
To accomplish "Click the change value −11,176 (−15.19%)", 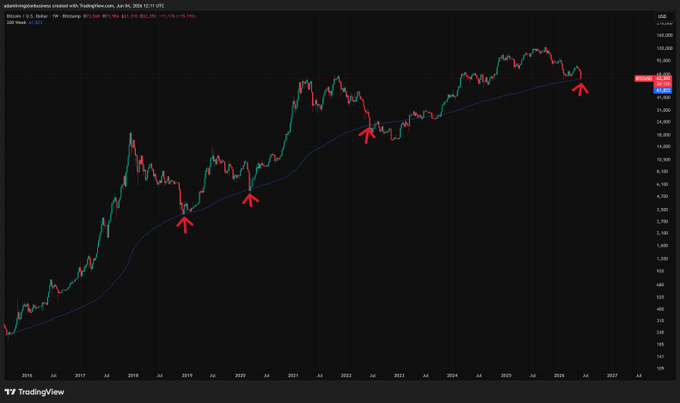I will [178, 16].
